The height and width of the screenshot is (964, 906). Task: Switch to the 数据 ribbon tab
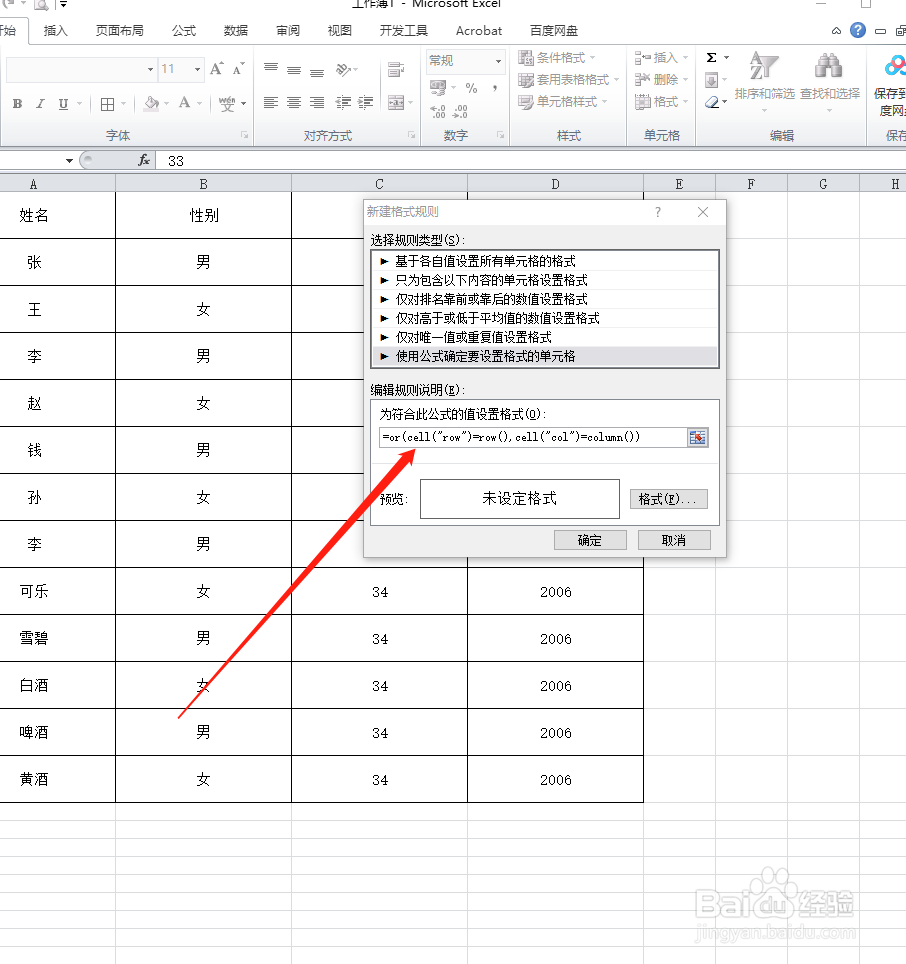[x=236, y=31]
